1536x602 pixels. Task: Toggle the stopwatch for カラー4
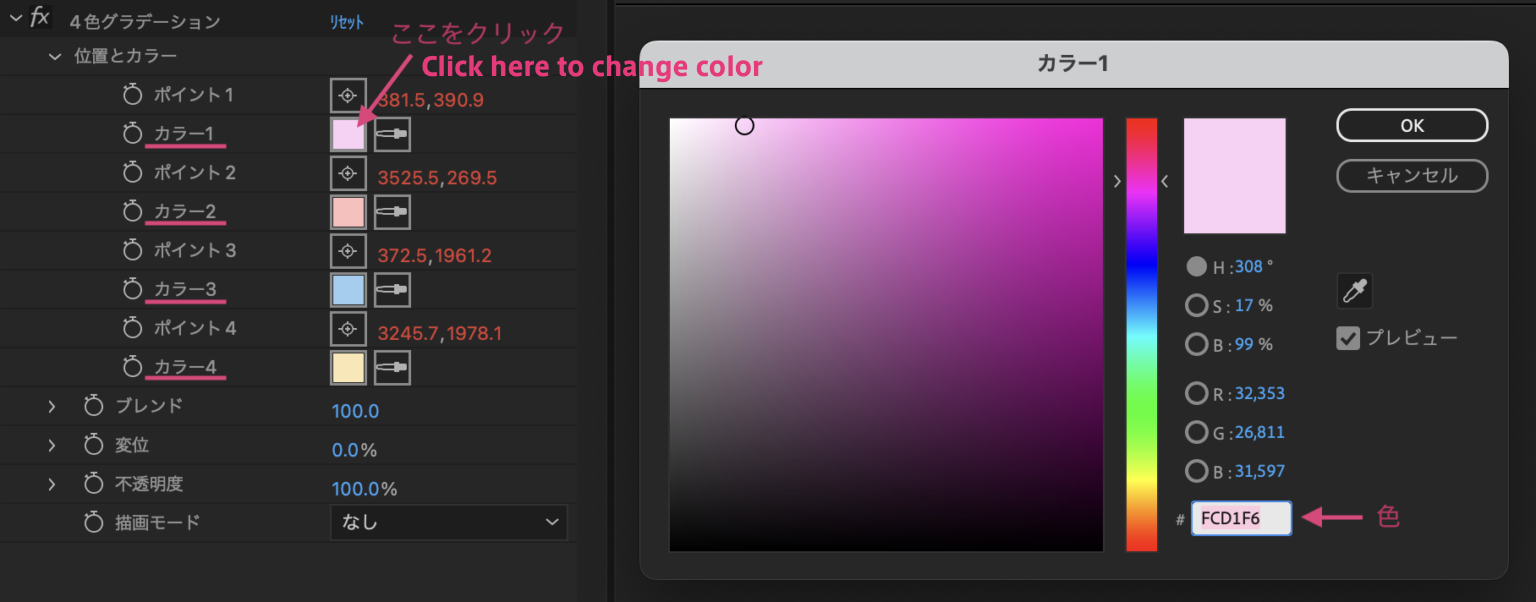point(133,368)
